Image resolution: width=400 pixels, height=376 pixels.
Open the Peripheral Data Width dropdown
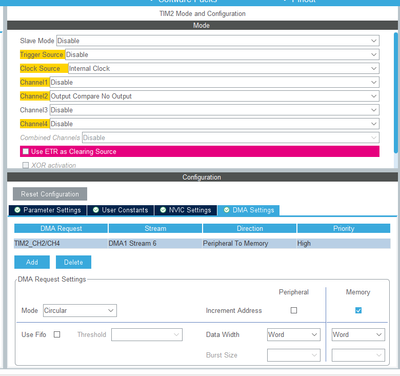pos(294,334)
